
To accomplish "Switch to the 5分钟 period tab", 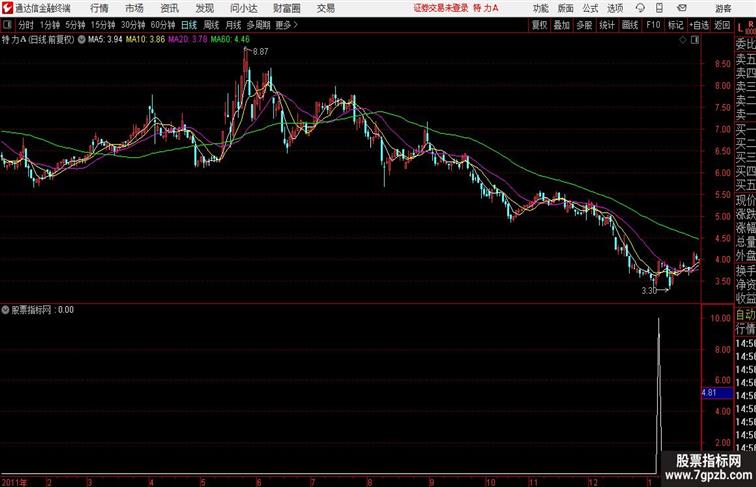I will coord(75,25).
